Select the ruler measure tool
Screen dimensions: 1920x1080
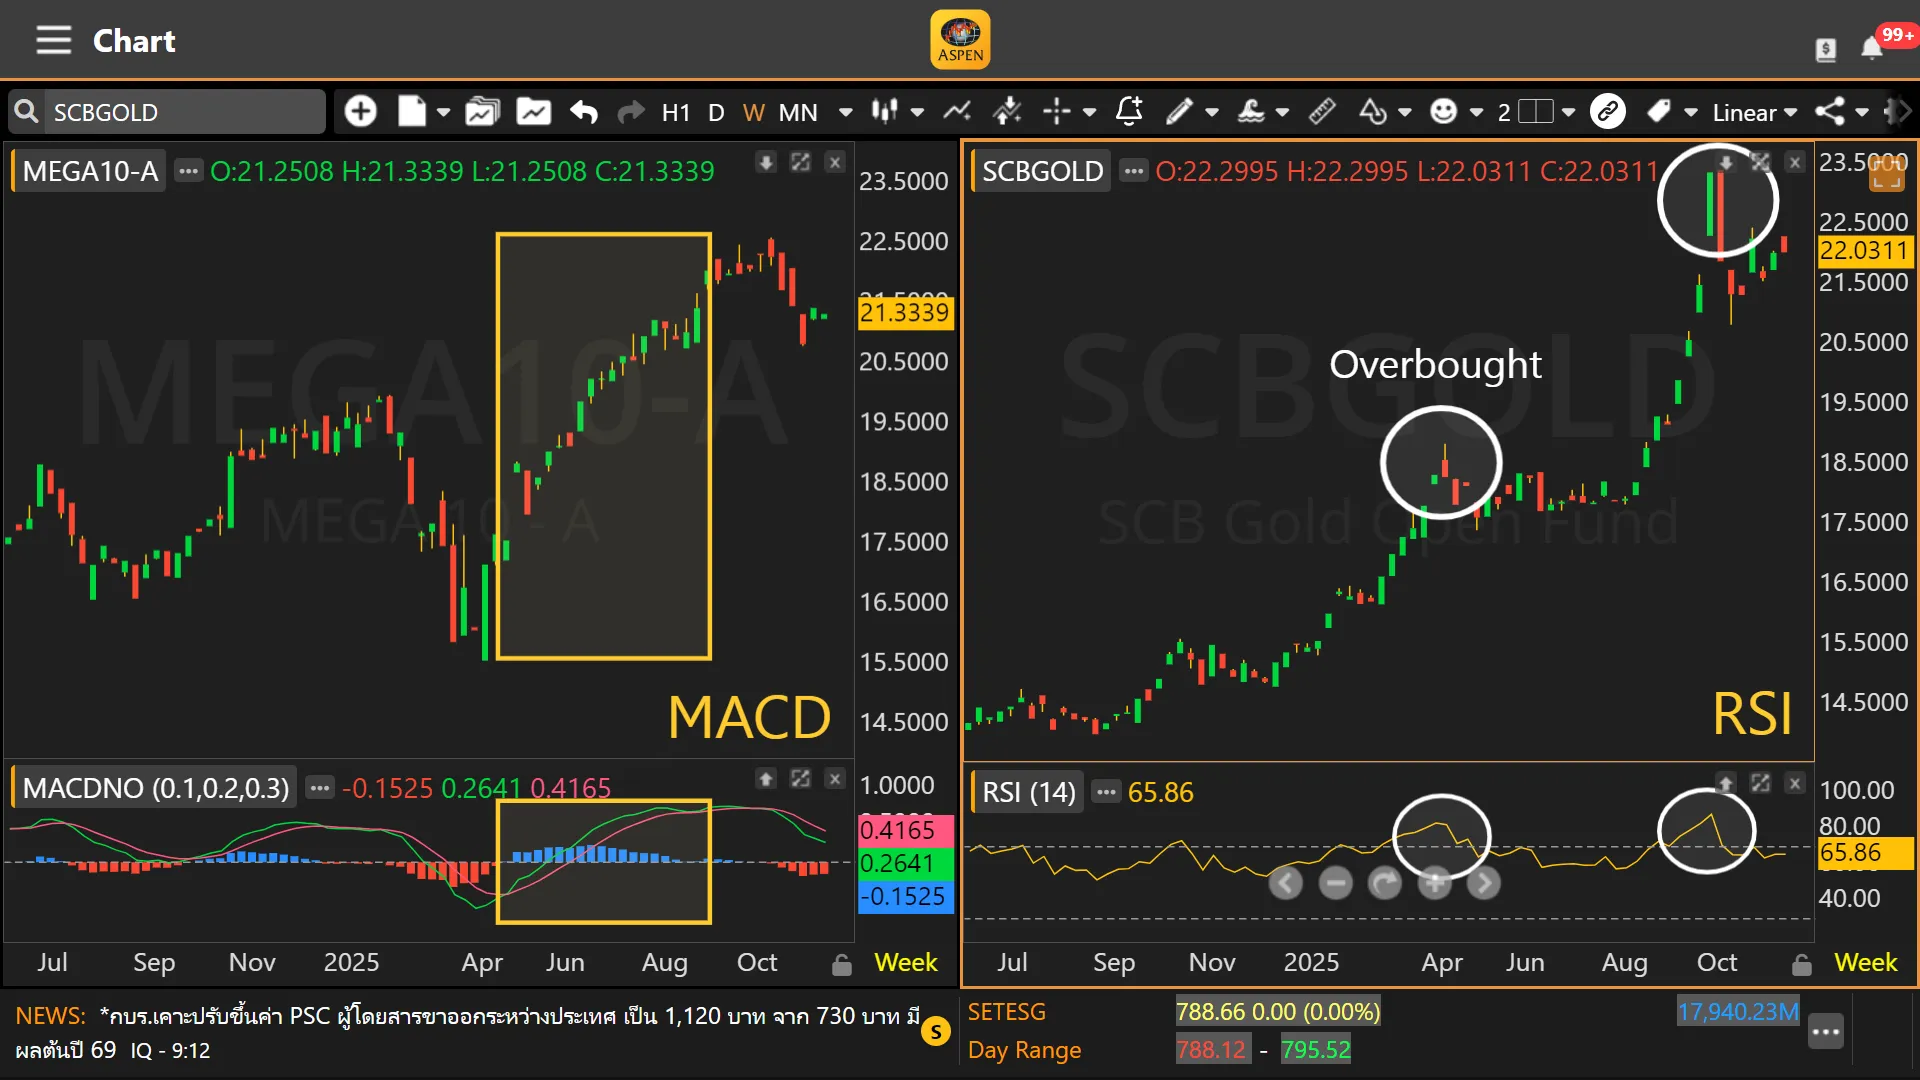(1322, 111)
